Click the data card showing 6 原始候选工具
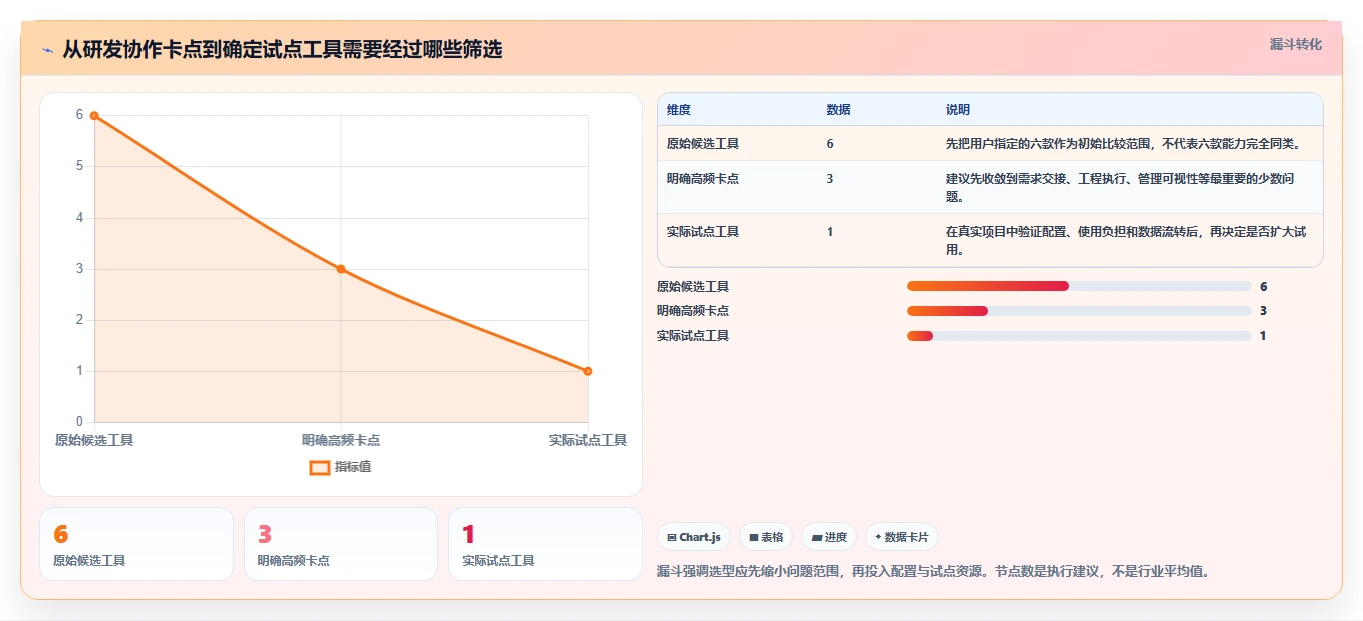Image resolution: width=1363 pixels, height=621 pixels. point(136,544)
